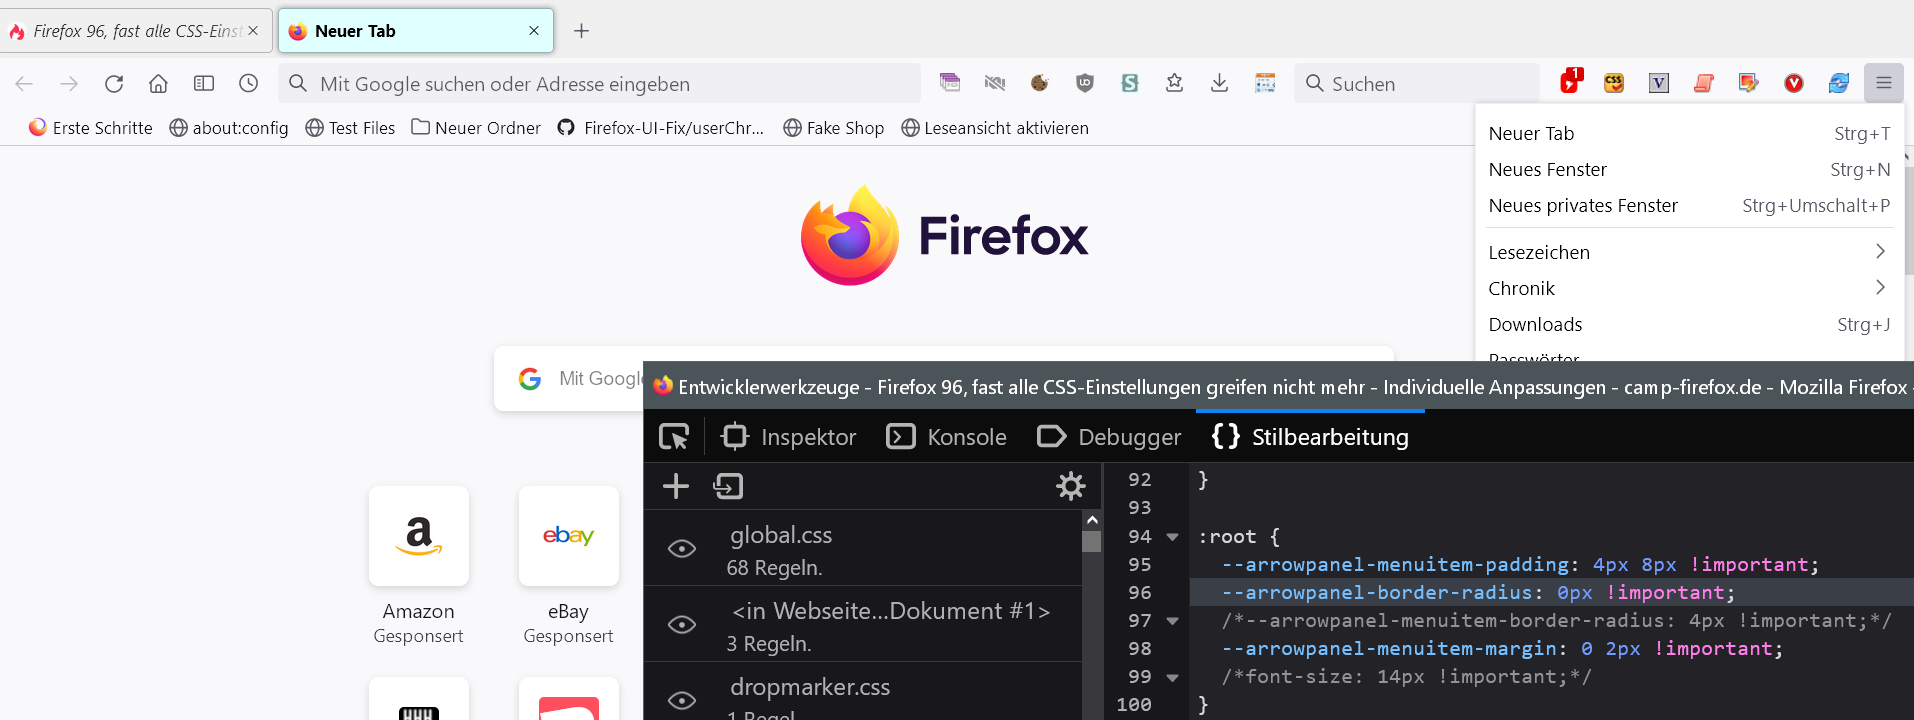Click the V box extension icon

point(1659,83)
